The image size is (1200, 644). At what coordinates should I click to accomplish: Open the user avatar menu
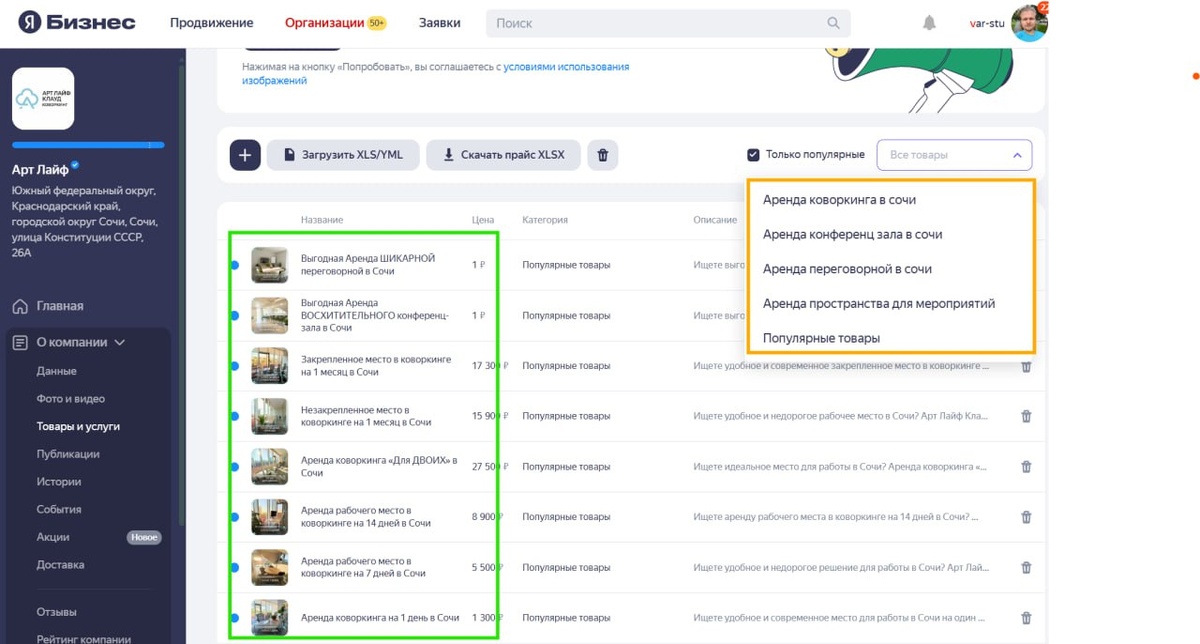(x=1029, y=23)
